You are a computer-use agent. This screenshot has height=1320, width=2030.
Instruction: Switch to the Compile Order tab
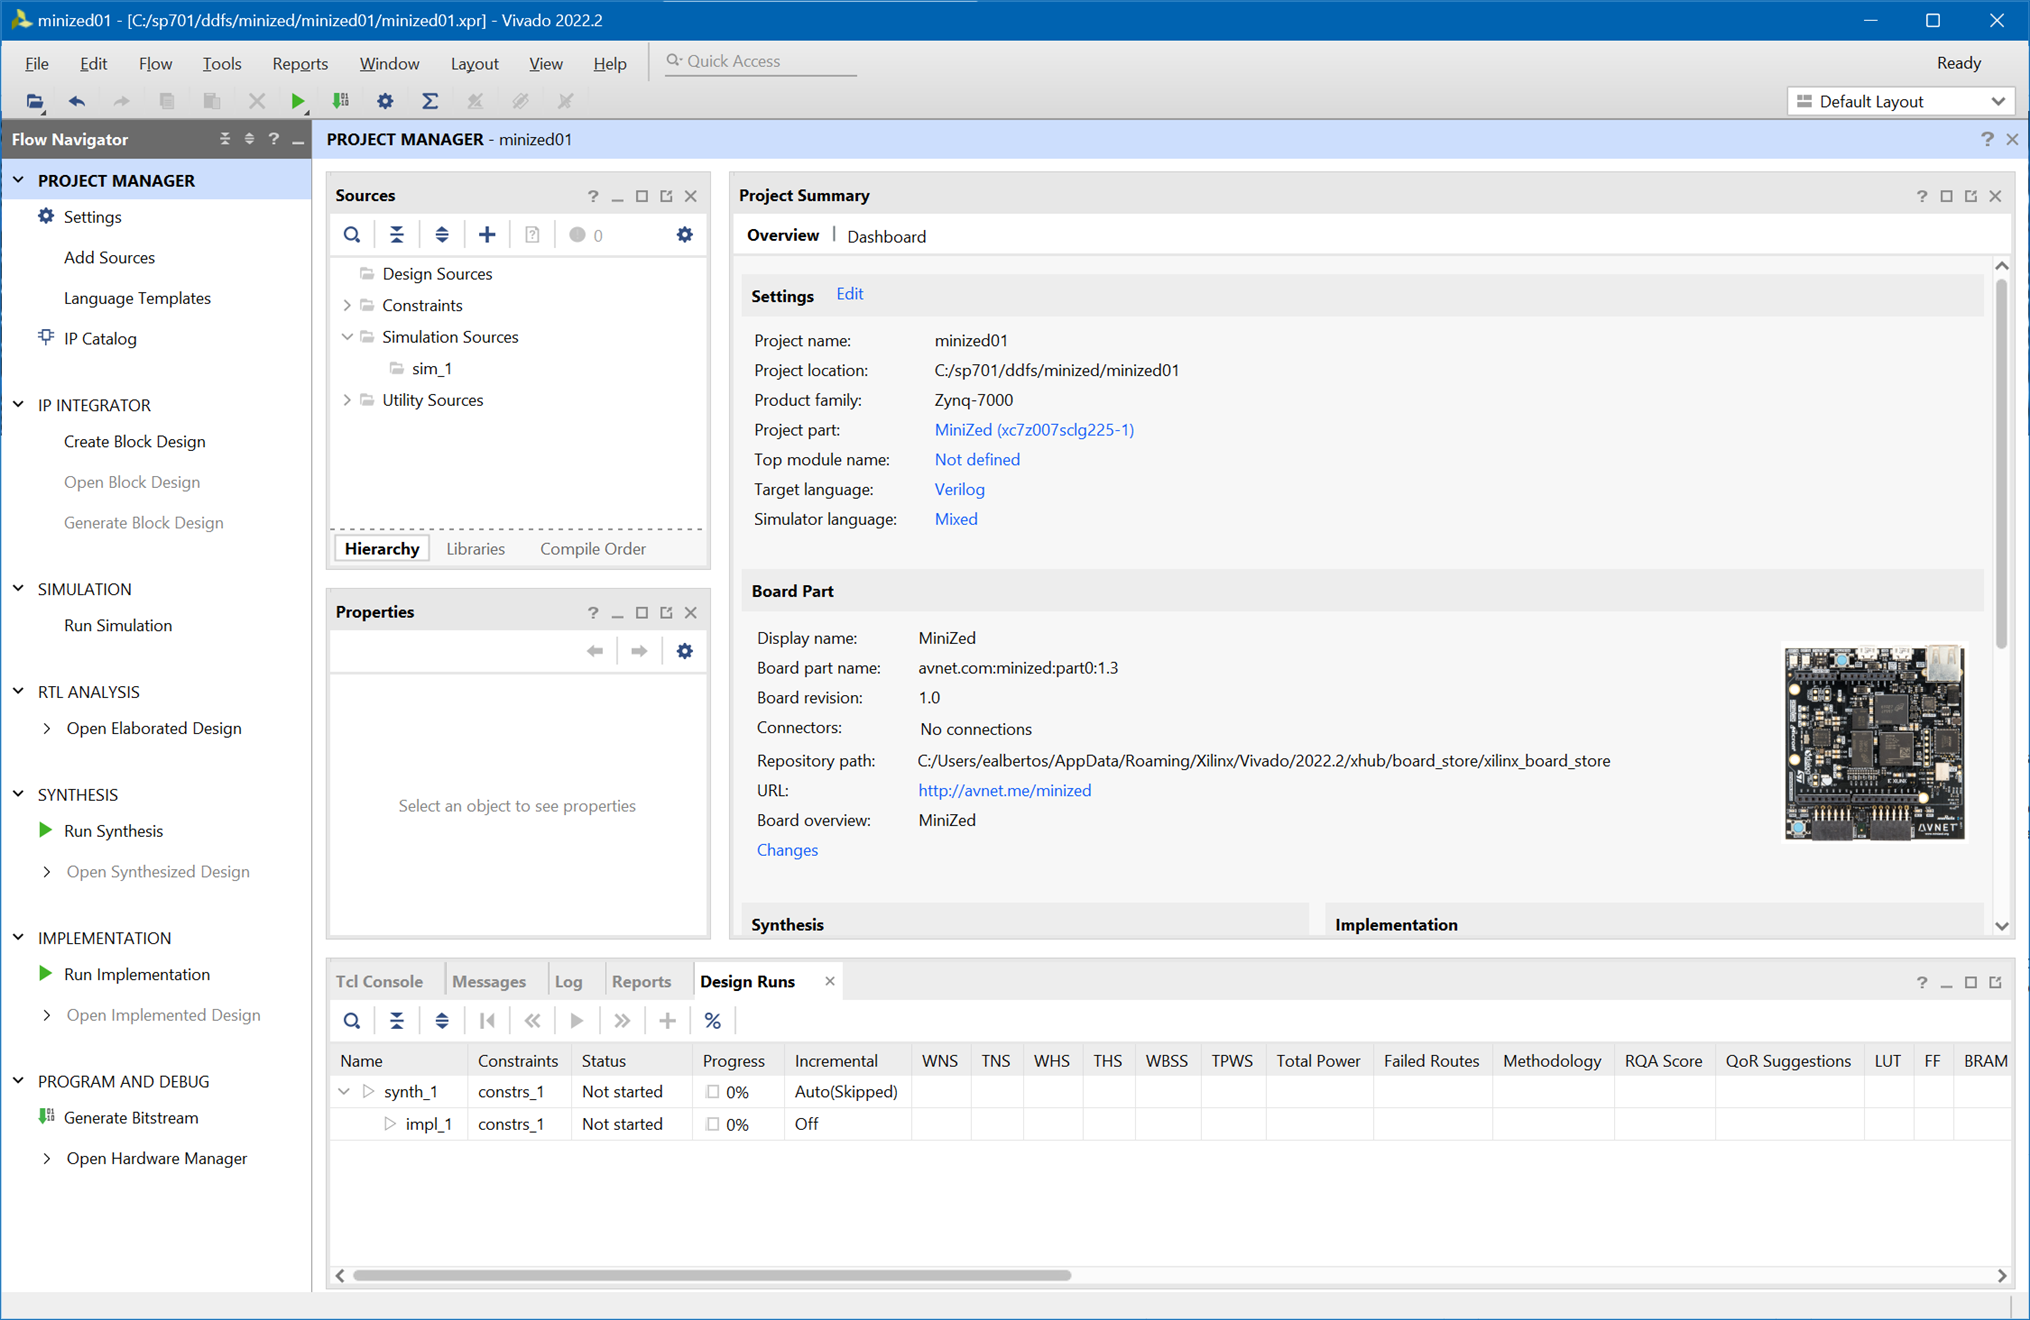[593, 548]
